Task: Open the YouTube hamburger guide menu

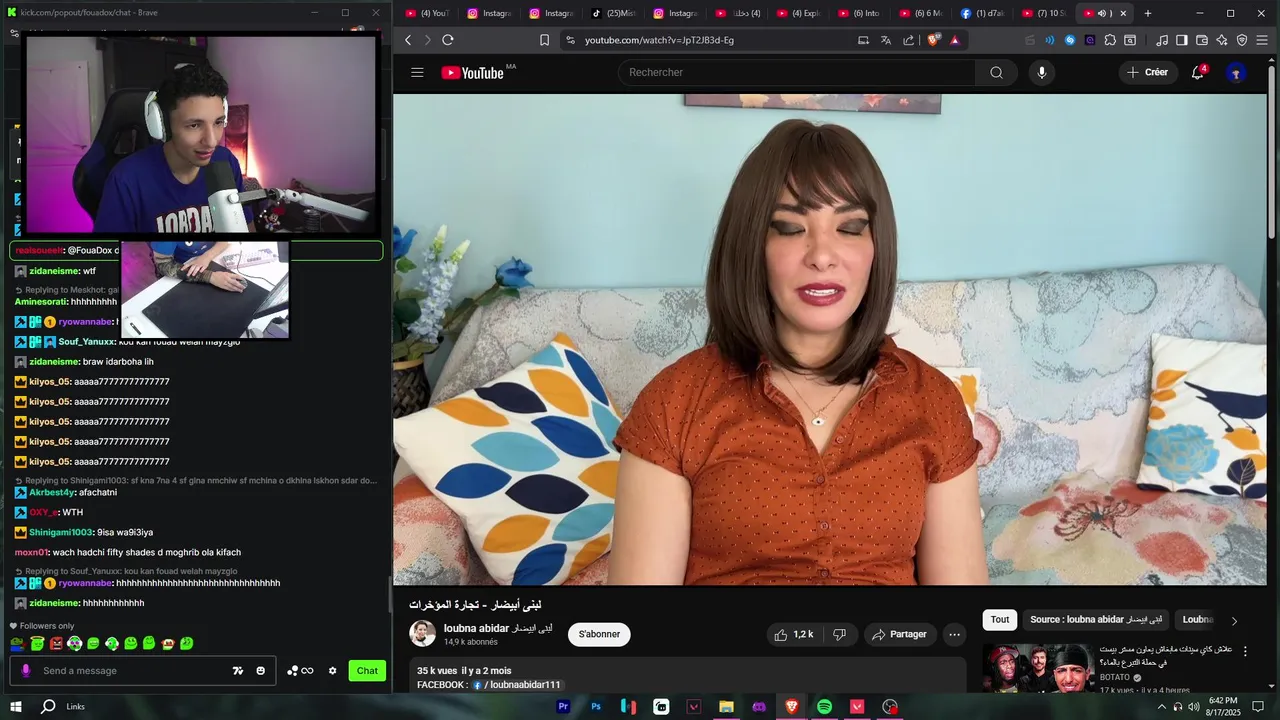Action: pyautogui.click(x=417, y=72)
